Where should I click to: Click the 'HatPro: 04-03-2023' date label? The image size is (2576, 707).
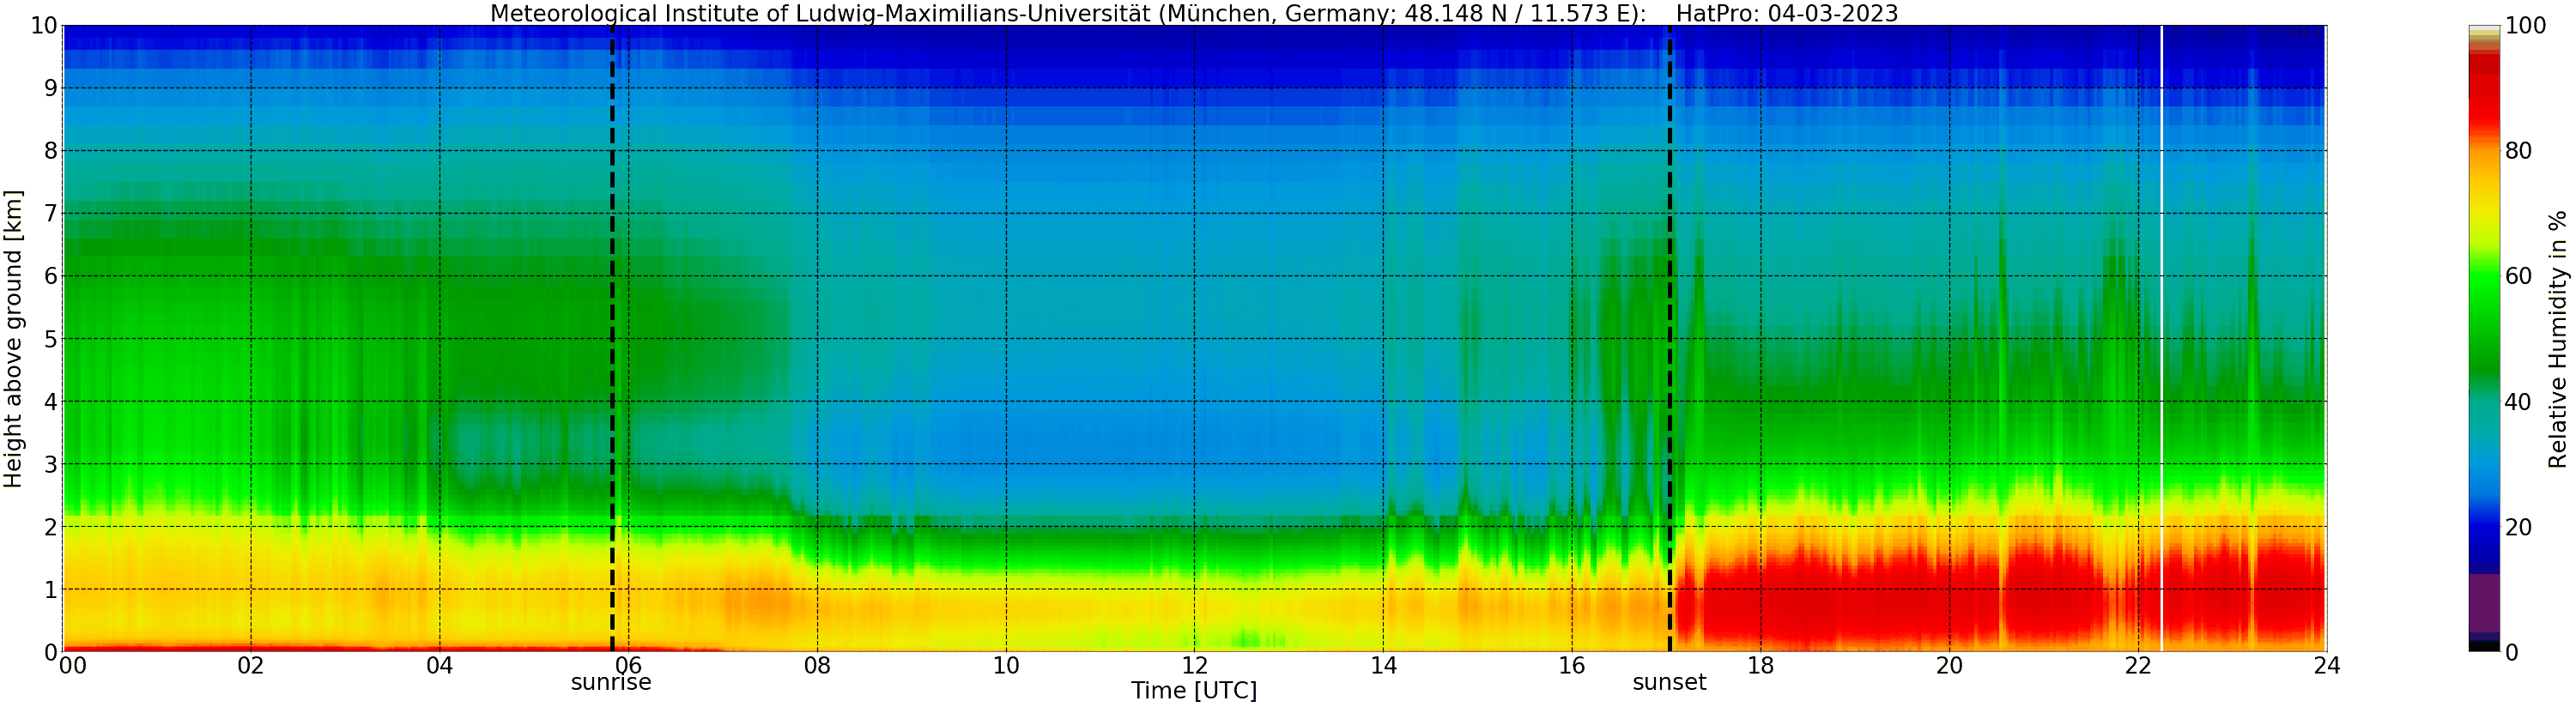[1787, 13]
